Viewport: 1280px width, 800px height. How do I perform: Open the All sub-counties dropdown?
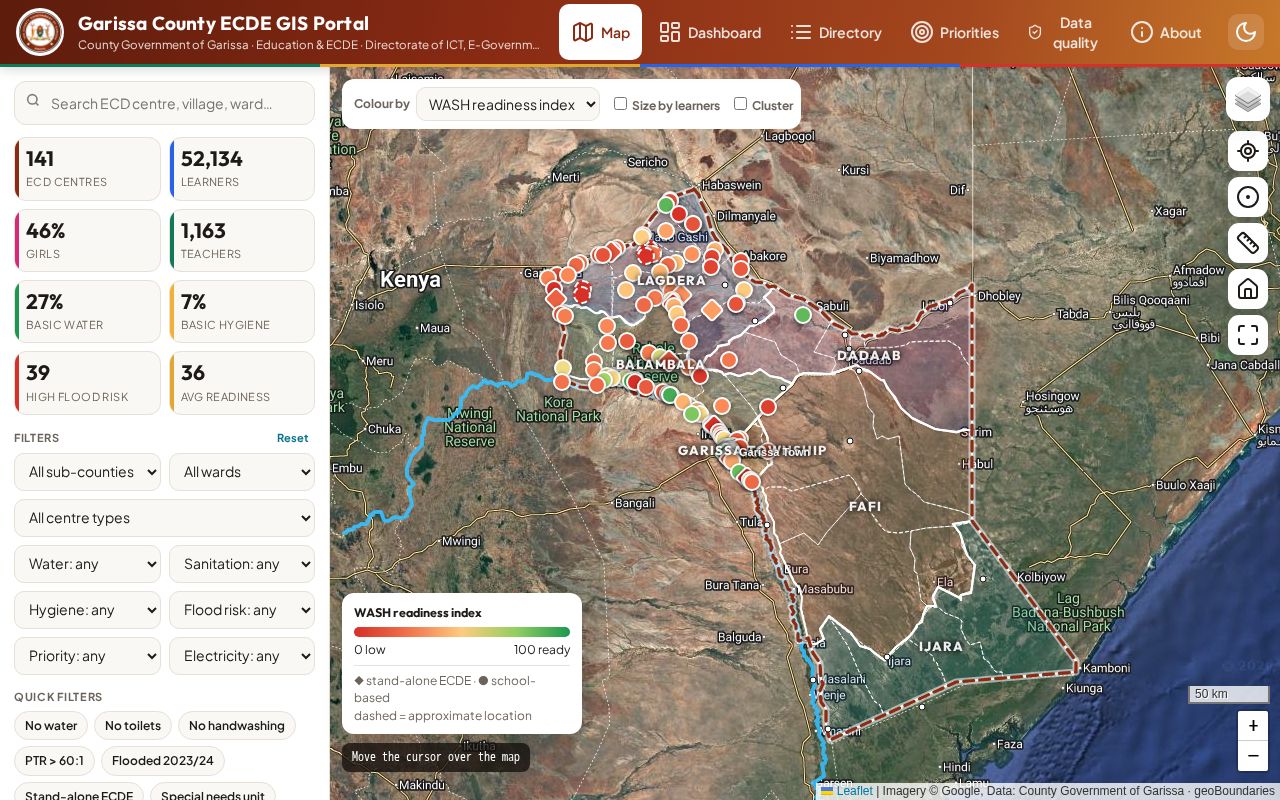click(x=87, y=472)
